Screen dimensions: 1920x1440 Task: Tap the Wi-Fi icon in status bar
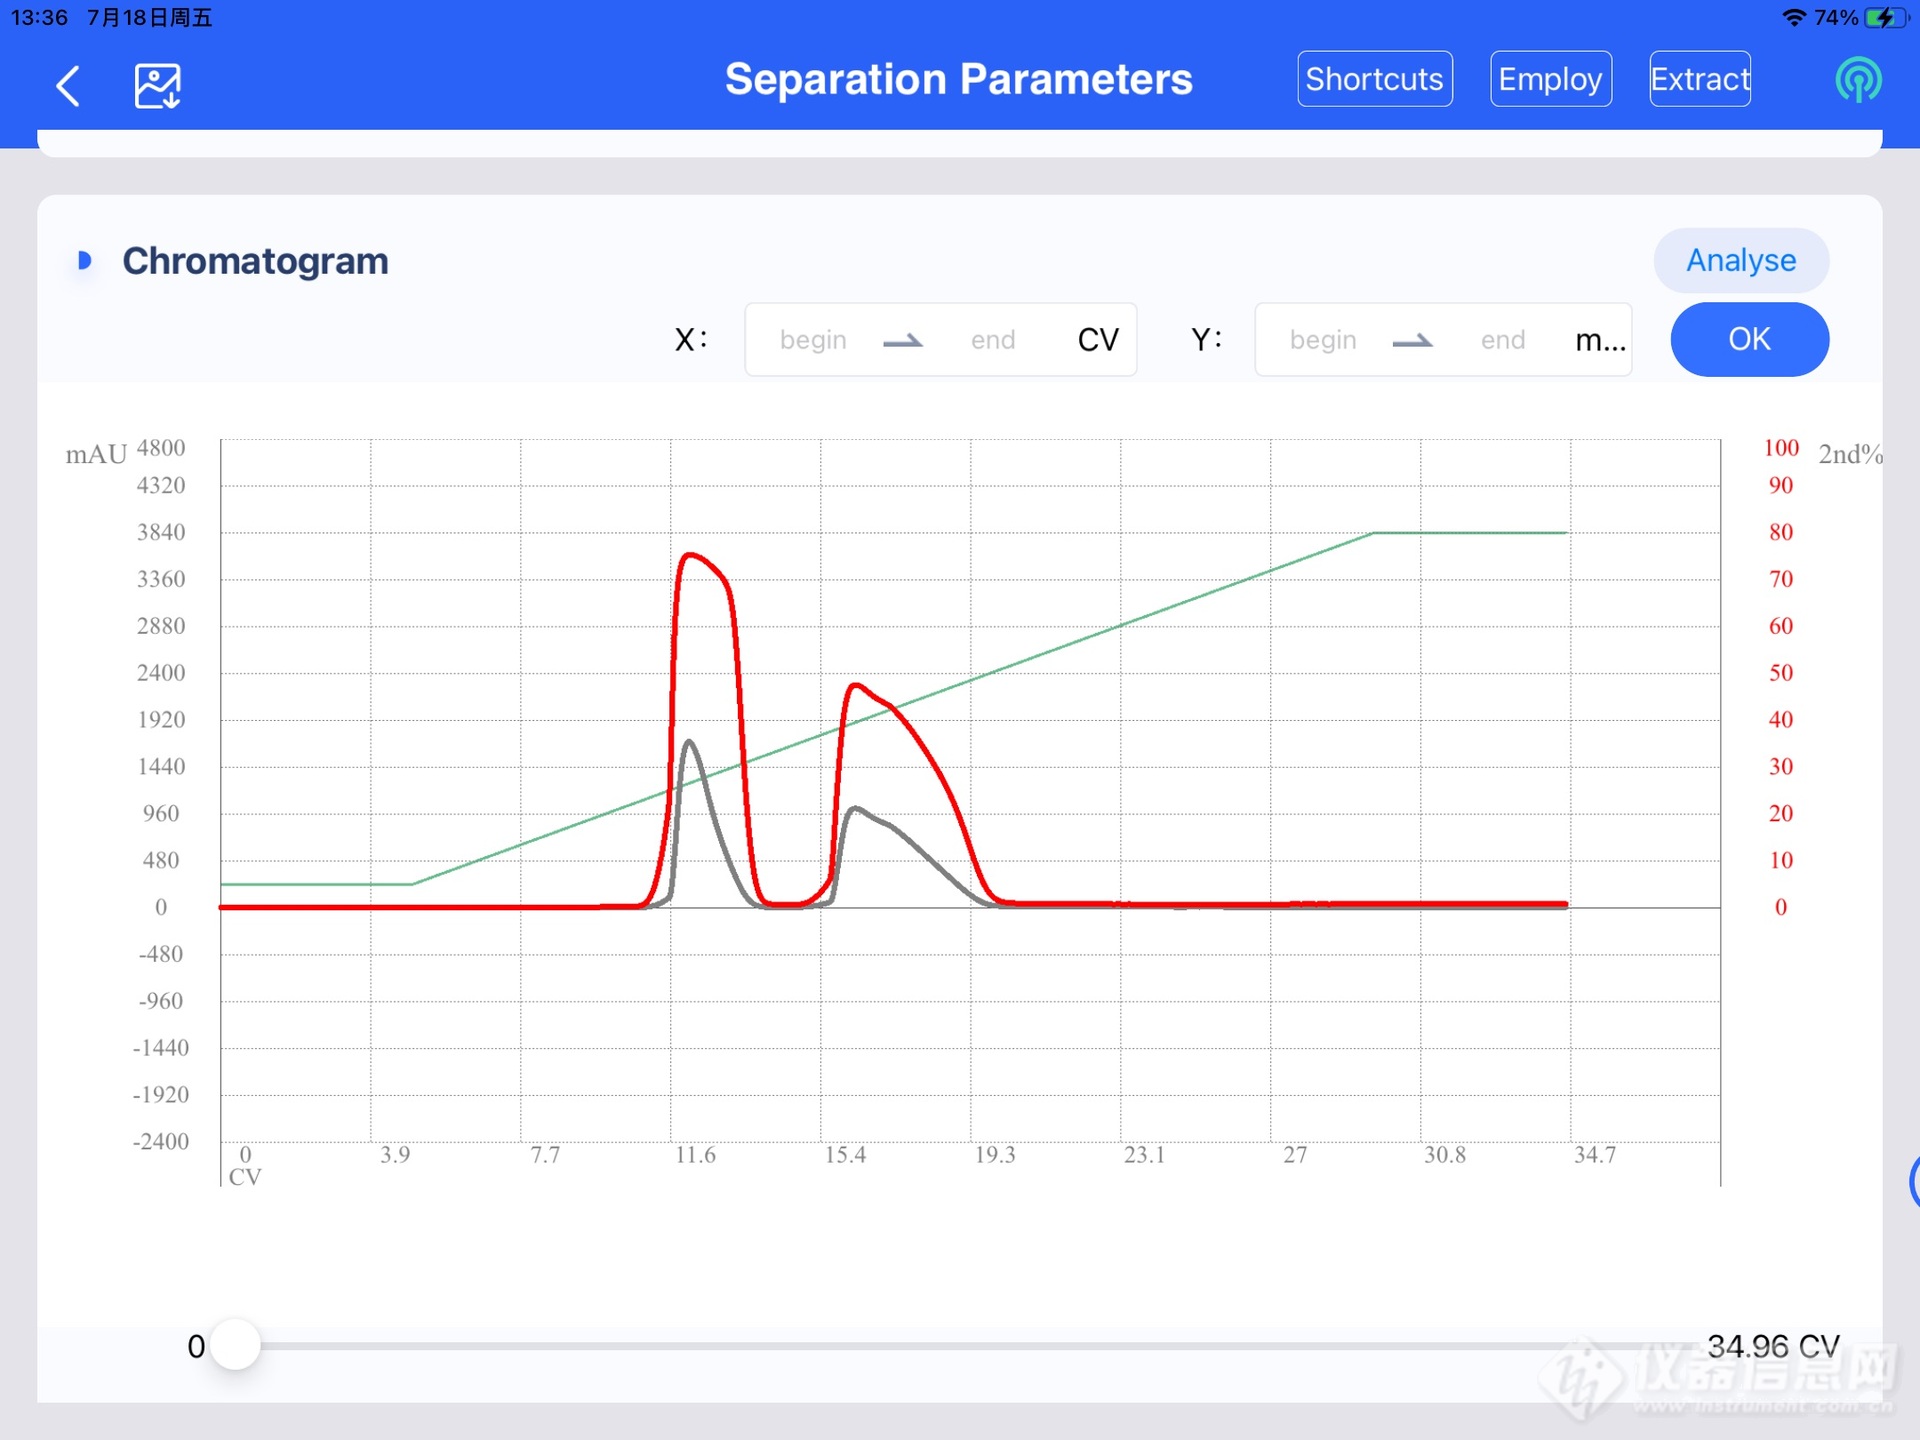tap(1794, 18)
